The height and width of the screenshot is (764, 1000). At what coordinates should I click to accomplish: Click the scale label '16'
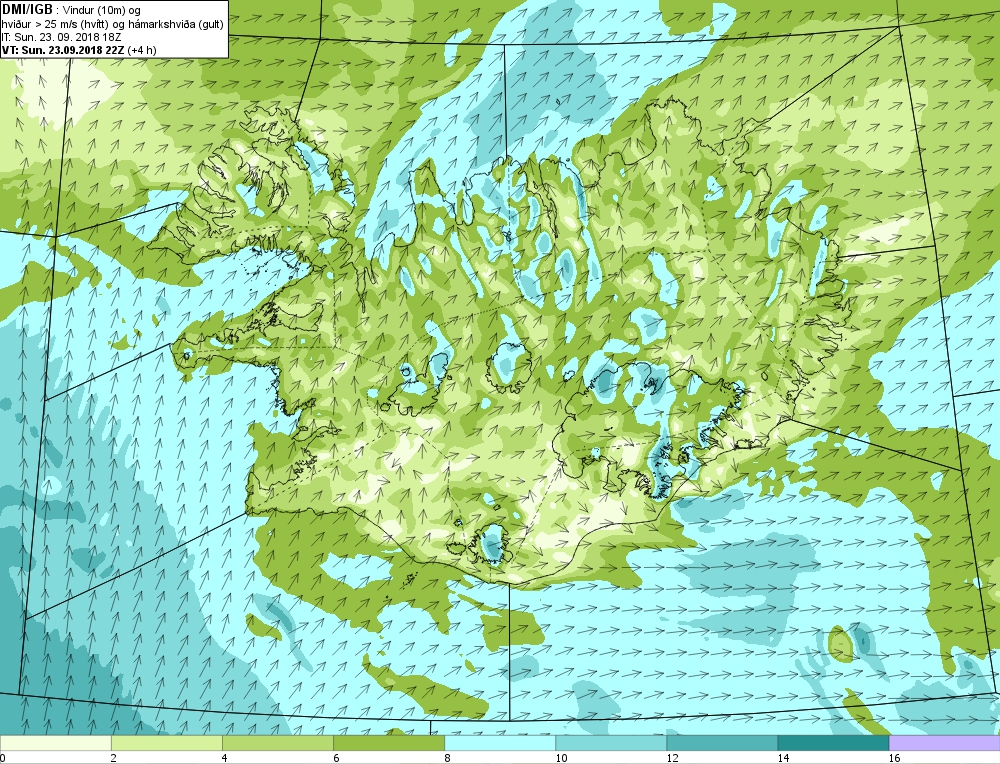[895, 758]
